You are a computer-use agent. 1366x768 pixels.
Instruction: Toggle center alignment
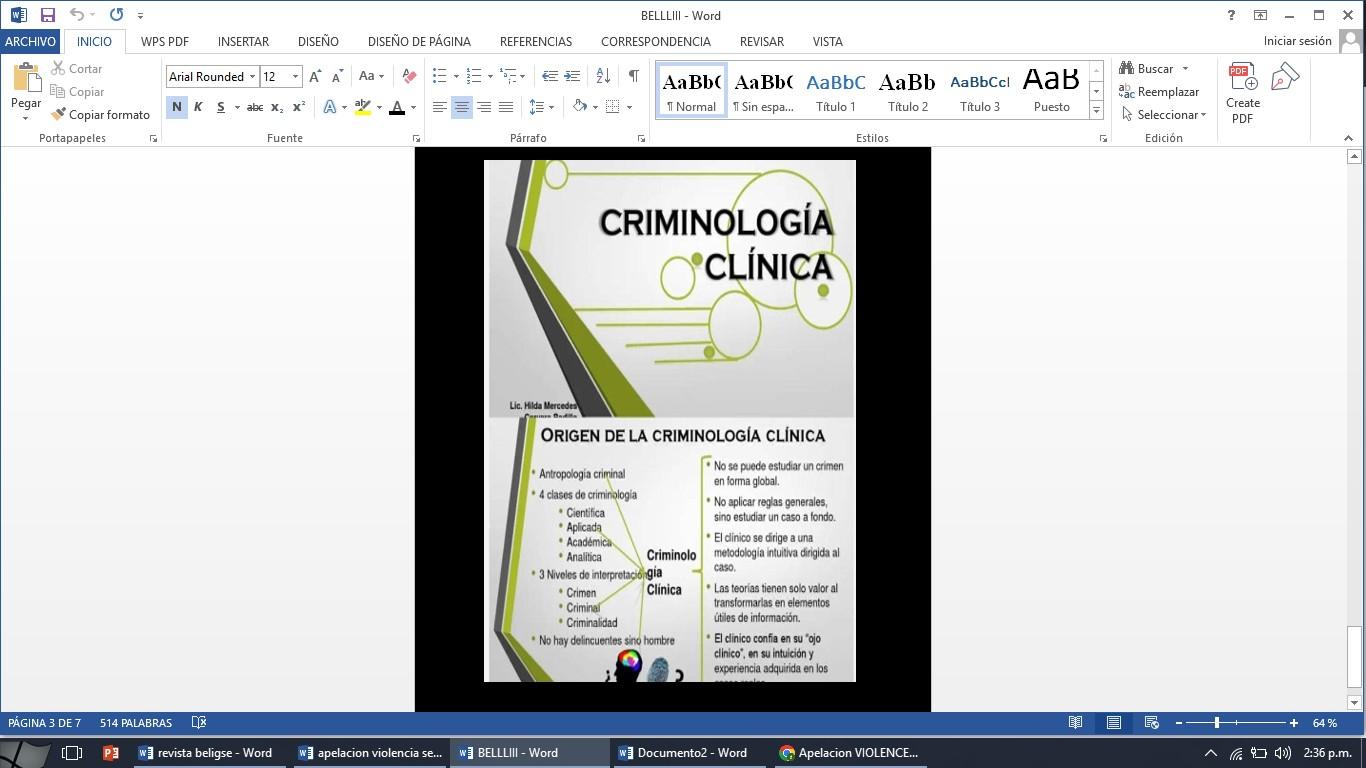click(x=461, y=107)
